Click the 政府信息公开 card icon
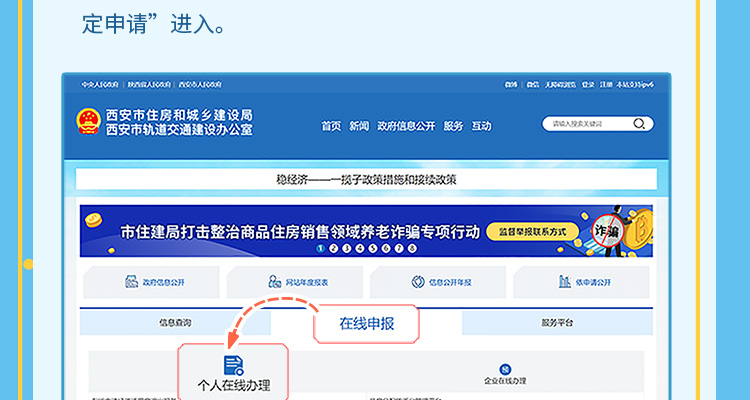This screenshot has height=400, width=750. pyautogui.click(x=132, y=282)
